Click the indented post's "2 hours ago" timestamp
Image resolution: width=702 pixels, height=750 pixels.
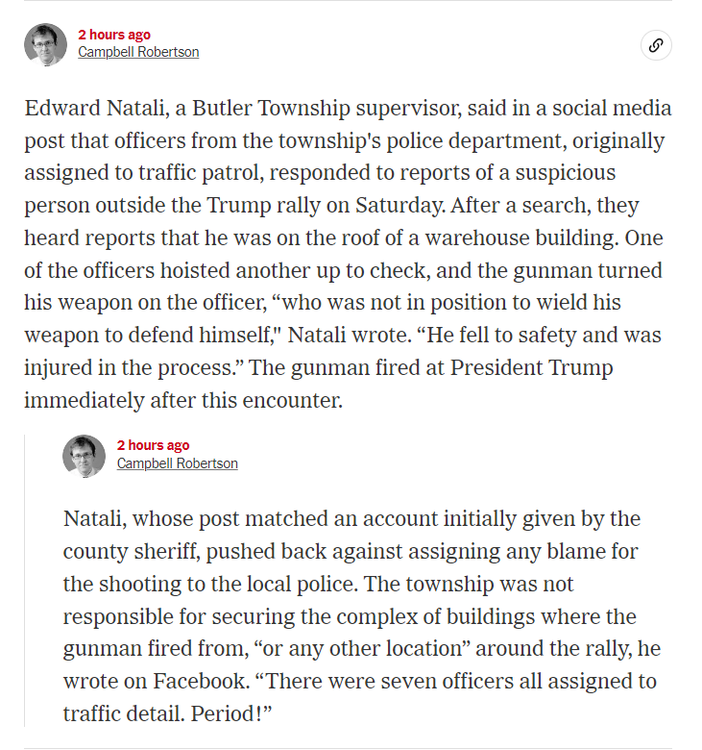(153, 446)
